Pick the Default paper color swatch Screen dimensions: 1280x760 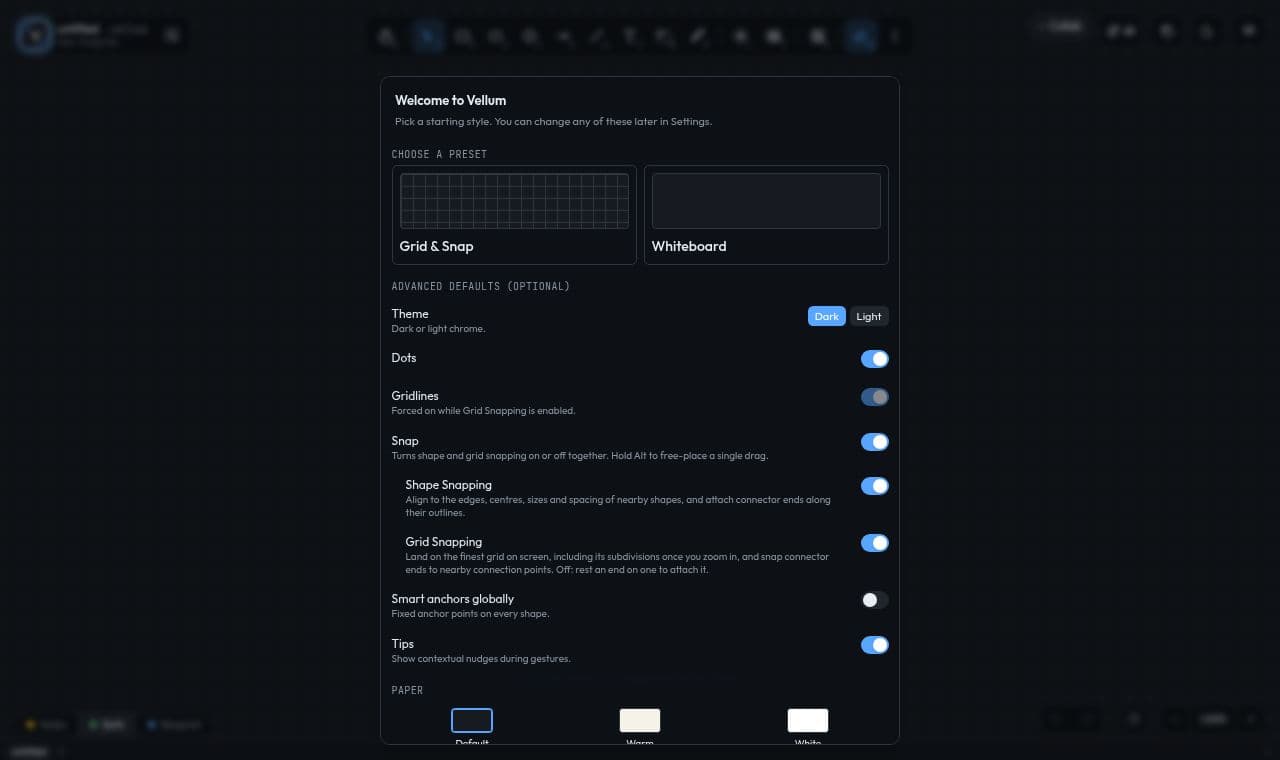click(x=472, y=720)
